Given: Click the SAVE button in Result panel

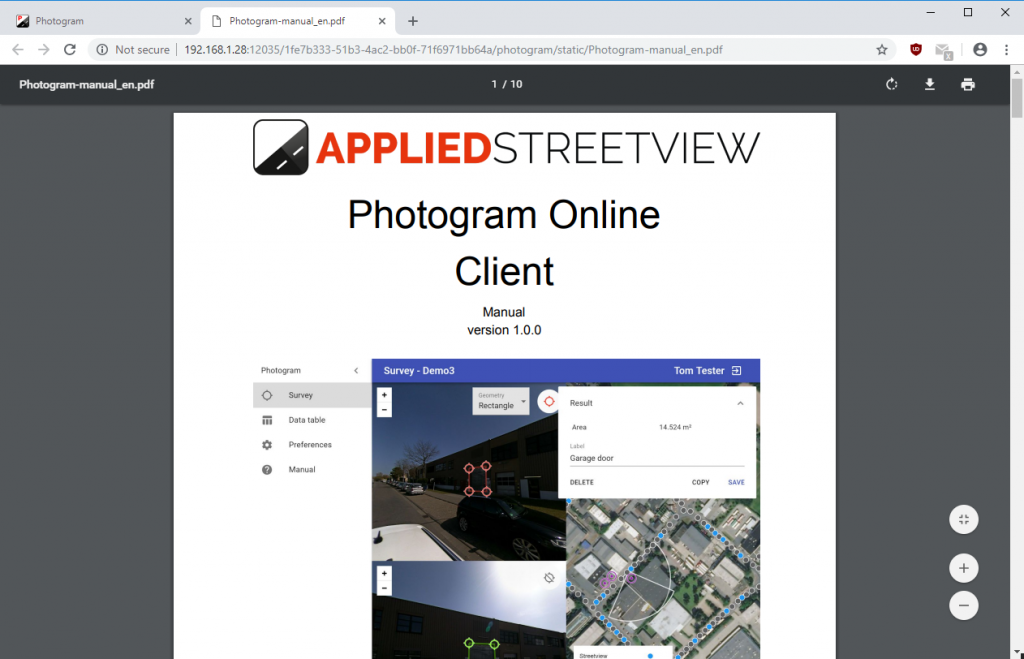Looking at the screenshot, I should pos(736,483).
